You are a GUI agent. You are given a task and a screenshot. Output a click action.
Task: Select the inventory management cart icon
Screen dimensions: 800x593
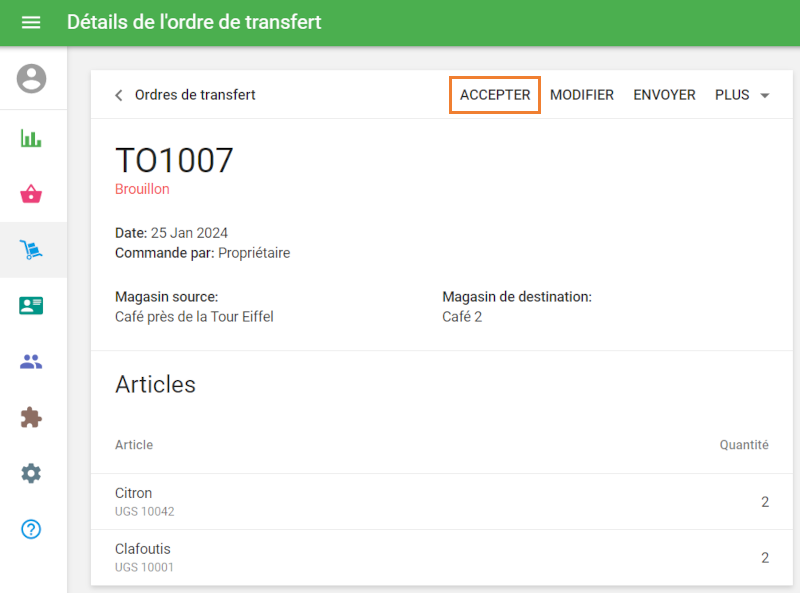(32, 250)
